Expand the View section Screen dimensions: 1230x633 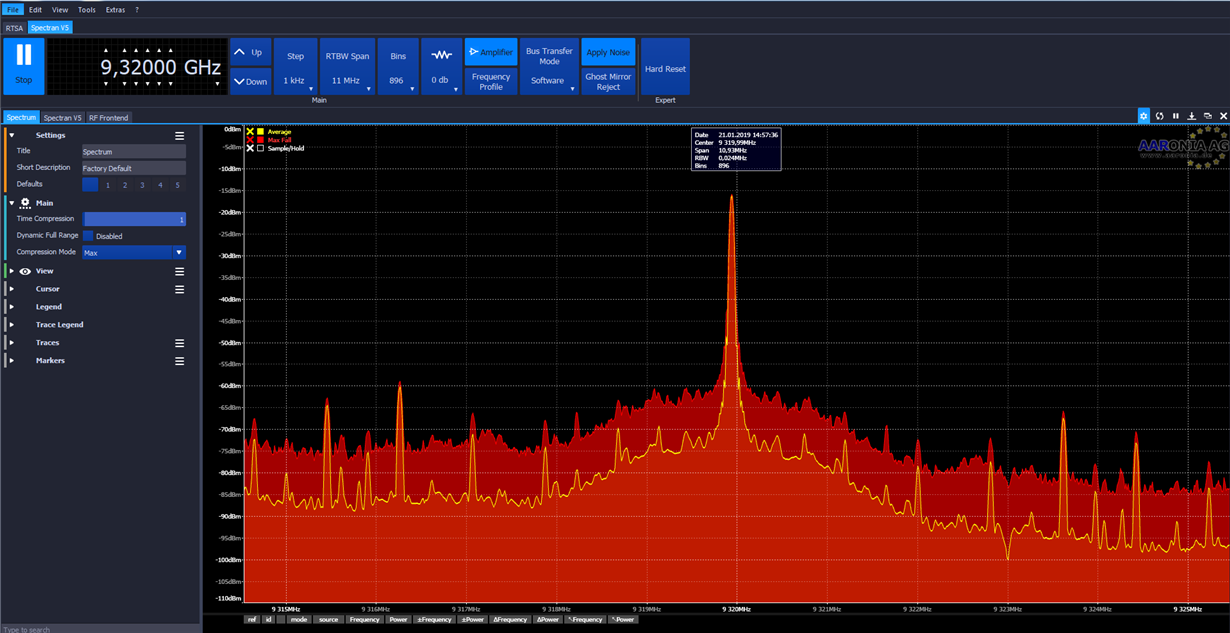click(12, 271)
